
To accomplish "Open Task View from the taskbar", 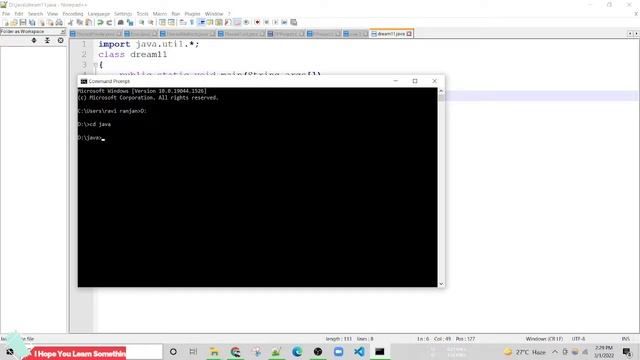I will 193,352.
